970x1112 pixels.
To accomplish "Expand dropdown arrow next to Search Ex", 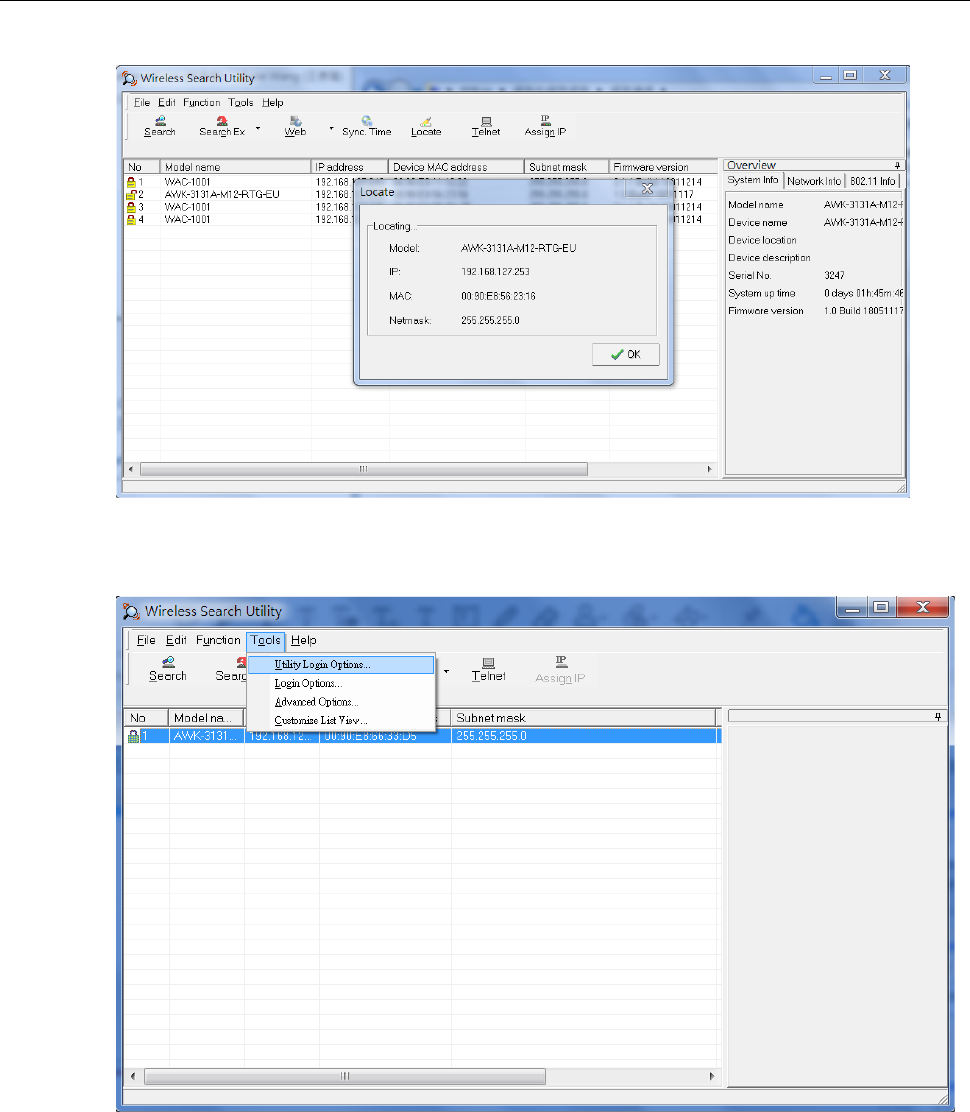I will point(258,128).
